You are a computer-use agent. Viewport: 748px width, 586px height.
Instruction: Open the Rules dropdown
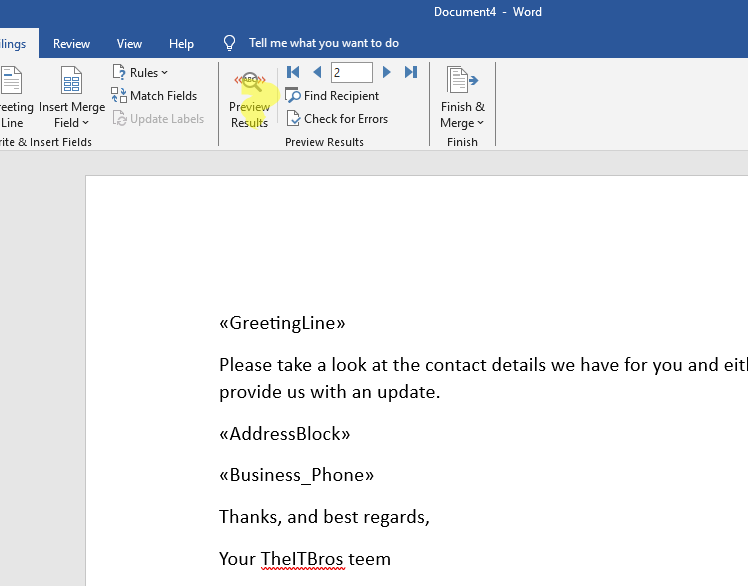pyautogui.click(x=140, y=73)
